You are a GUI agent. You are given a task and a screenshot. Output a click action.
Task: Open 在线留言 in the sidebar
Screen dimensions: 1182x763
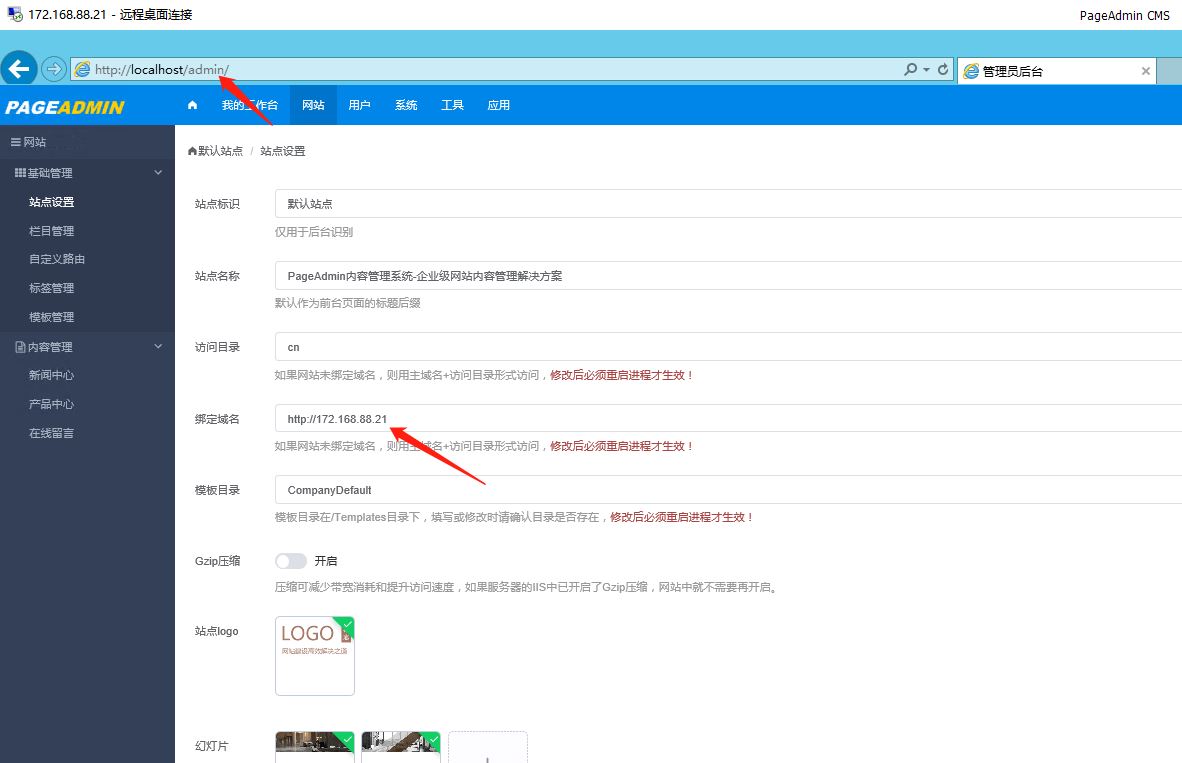click(x=51, y=434)
